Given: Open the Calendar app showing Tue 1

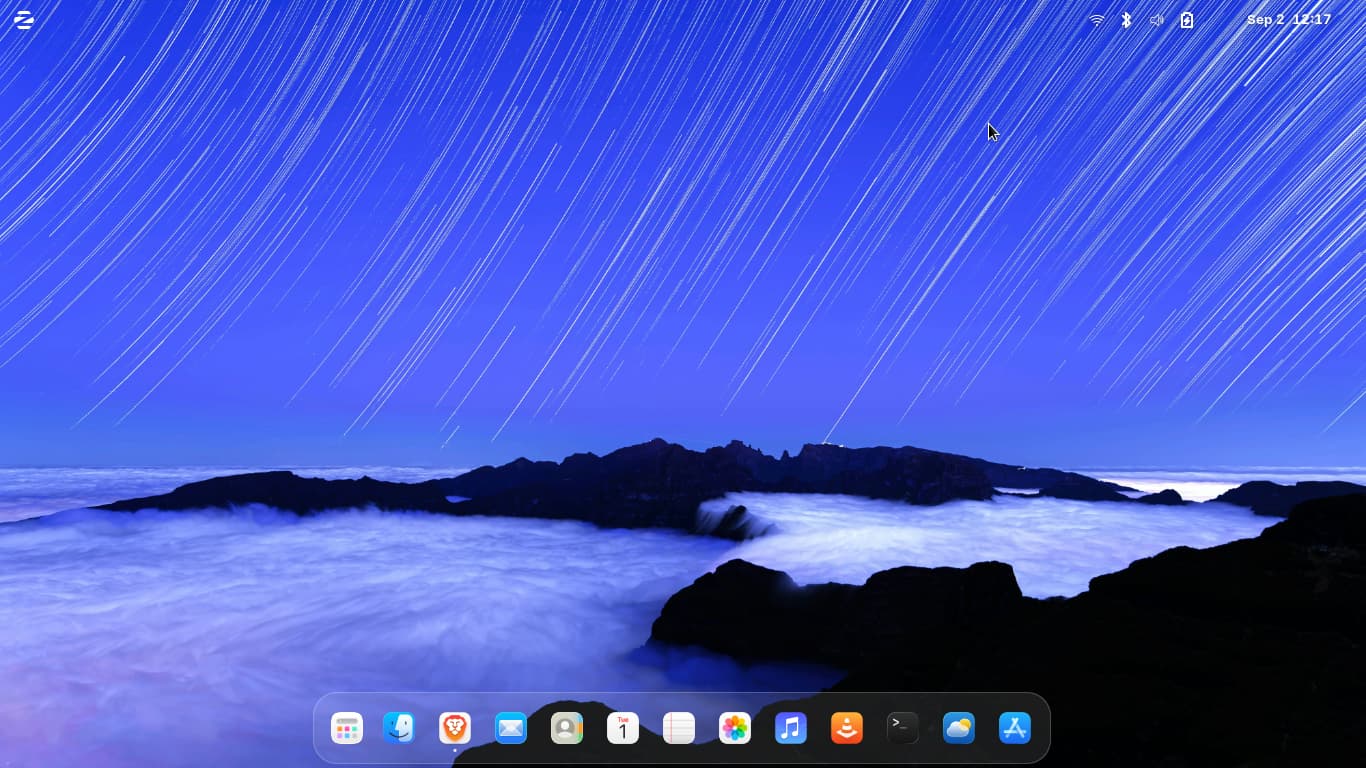Looking at the screenshot, I should pyautogui.click(x=623, y=728).
